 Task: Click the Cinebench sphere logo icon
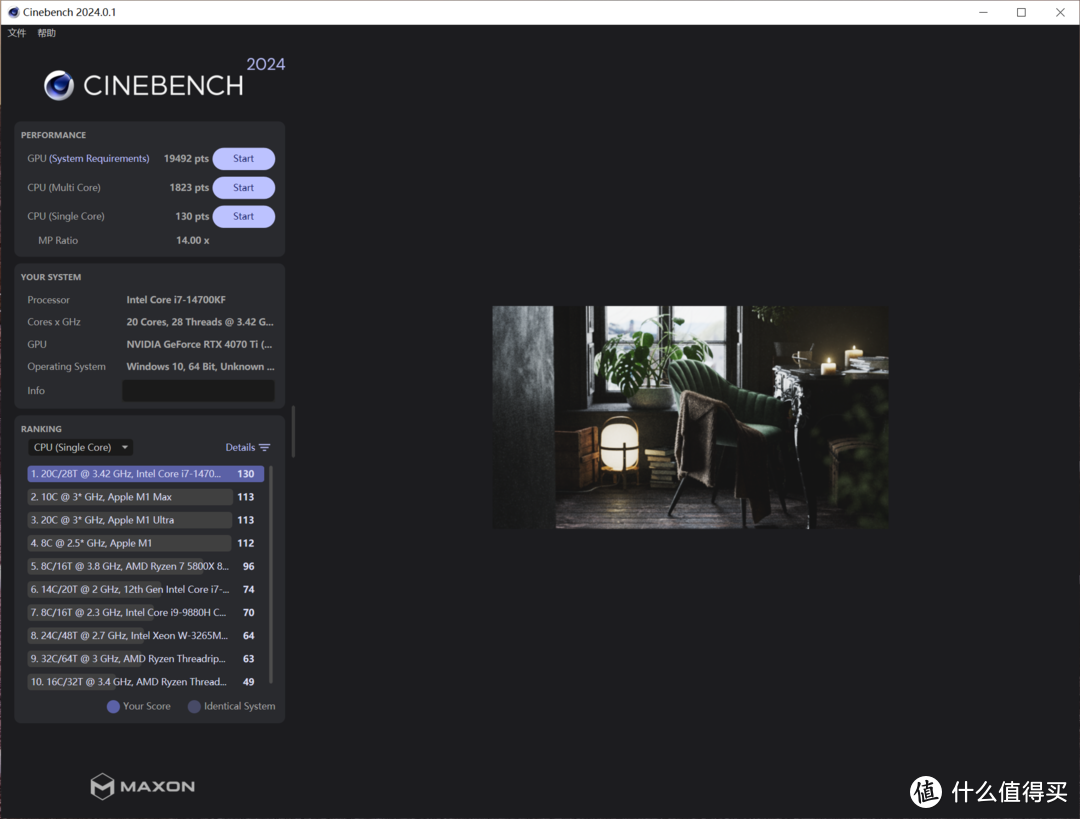[x=59, y=85]
